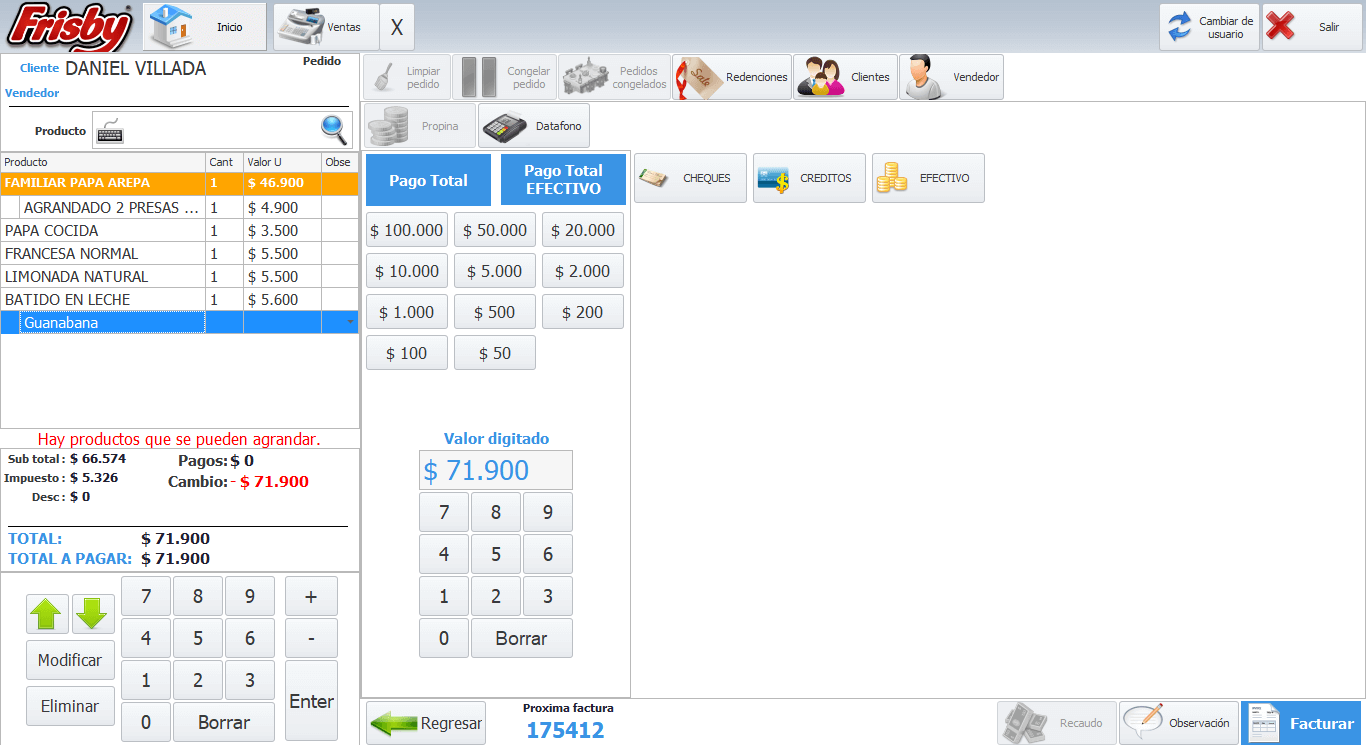Click Pago Total button

(428, 180)
